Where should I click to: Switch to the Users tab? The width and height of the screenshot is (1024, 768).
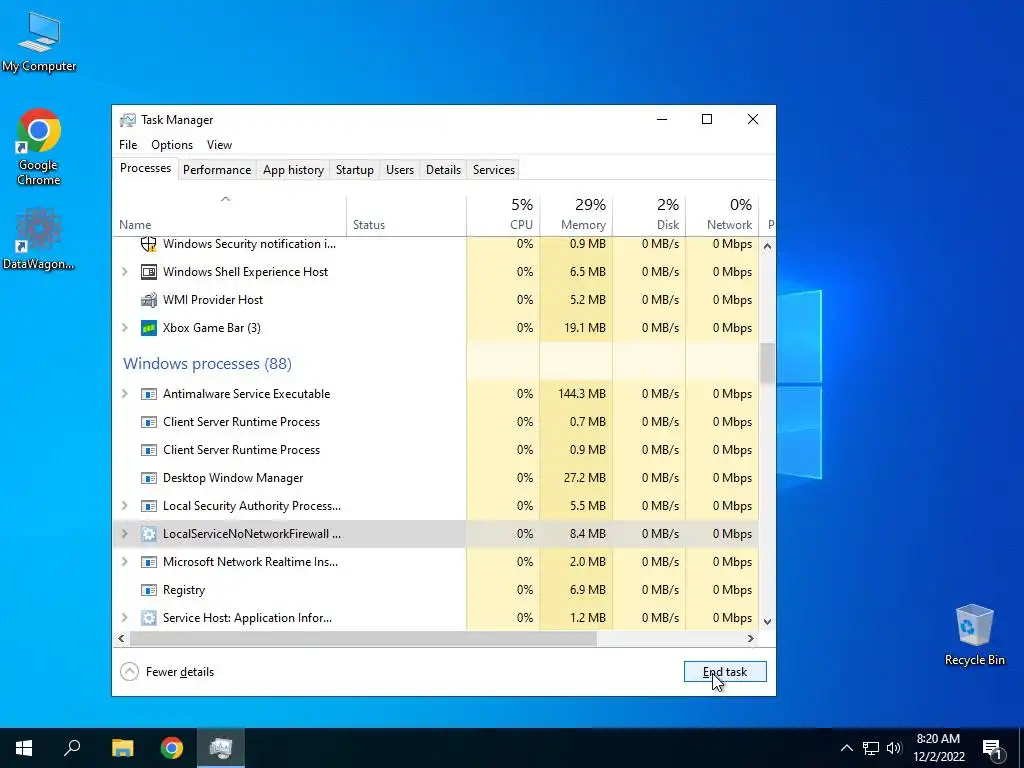(400, 170)
